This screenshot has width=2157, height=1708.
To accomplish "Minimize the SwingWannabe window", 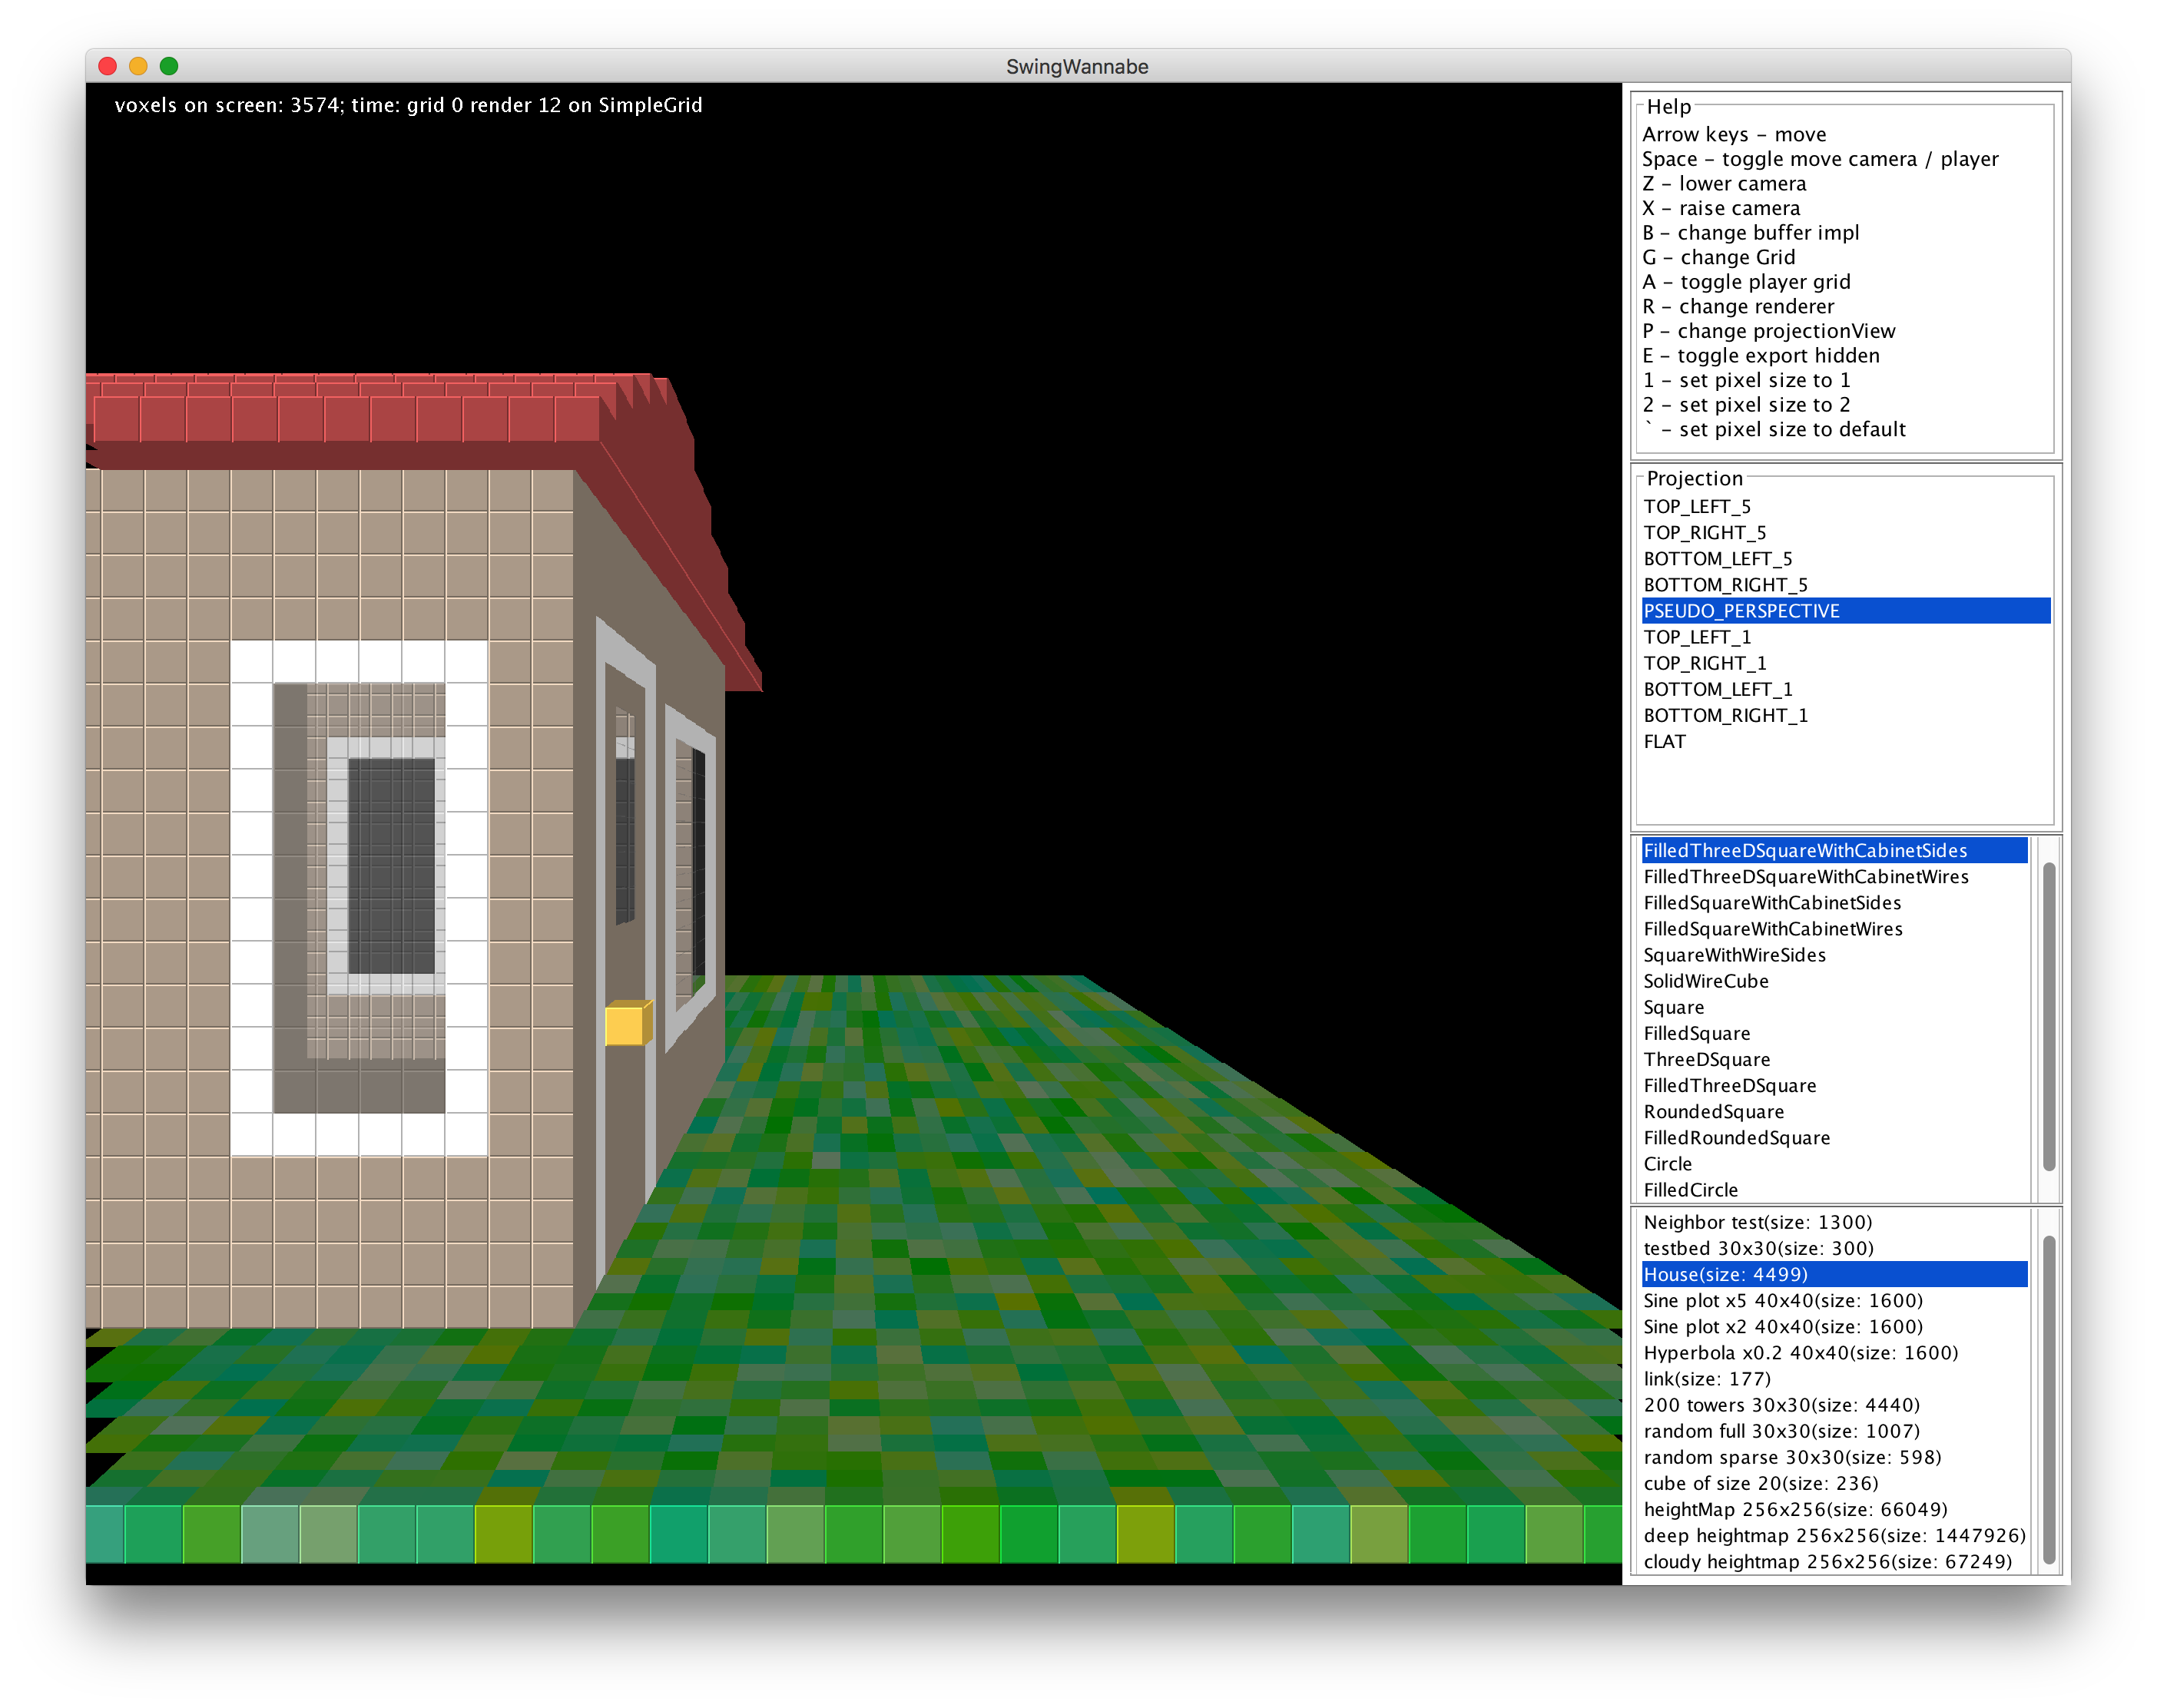I will coord(138,66).
